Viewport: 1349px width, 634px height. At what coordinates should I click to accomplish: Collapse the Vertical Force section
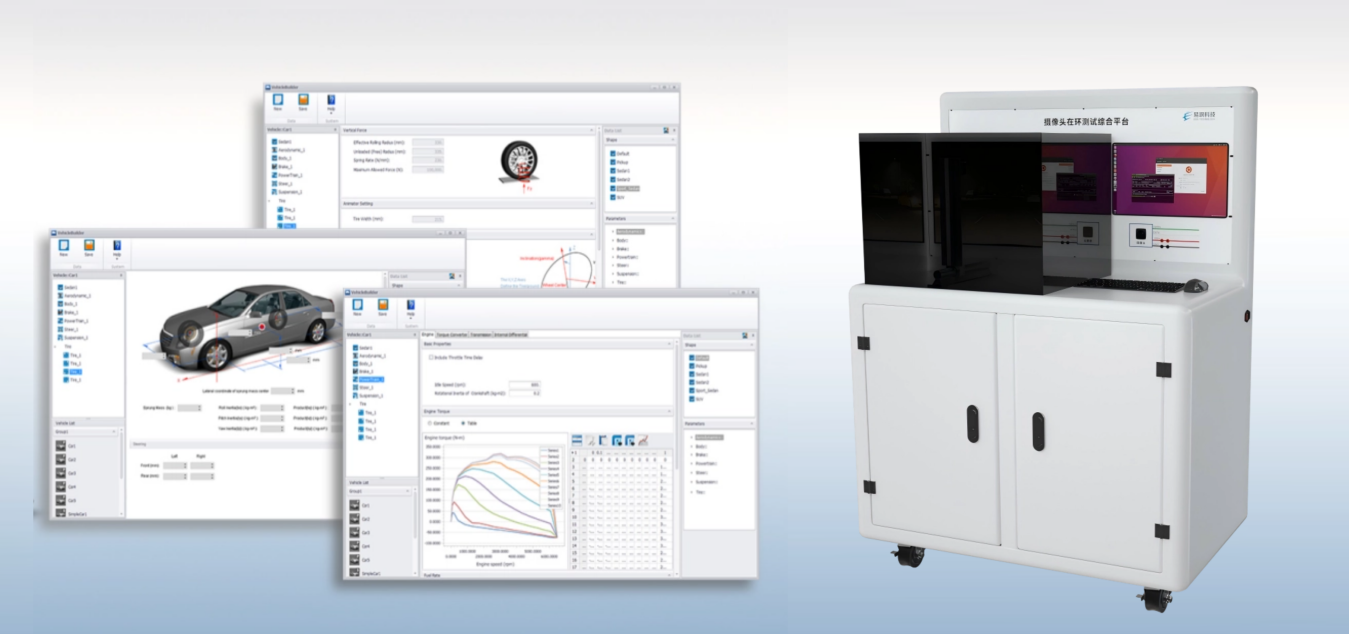click(592, 131)
